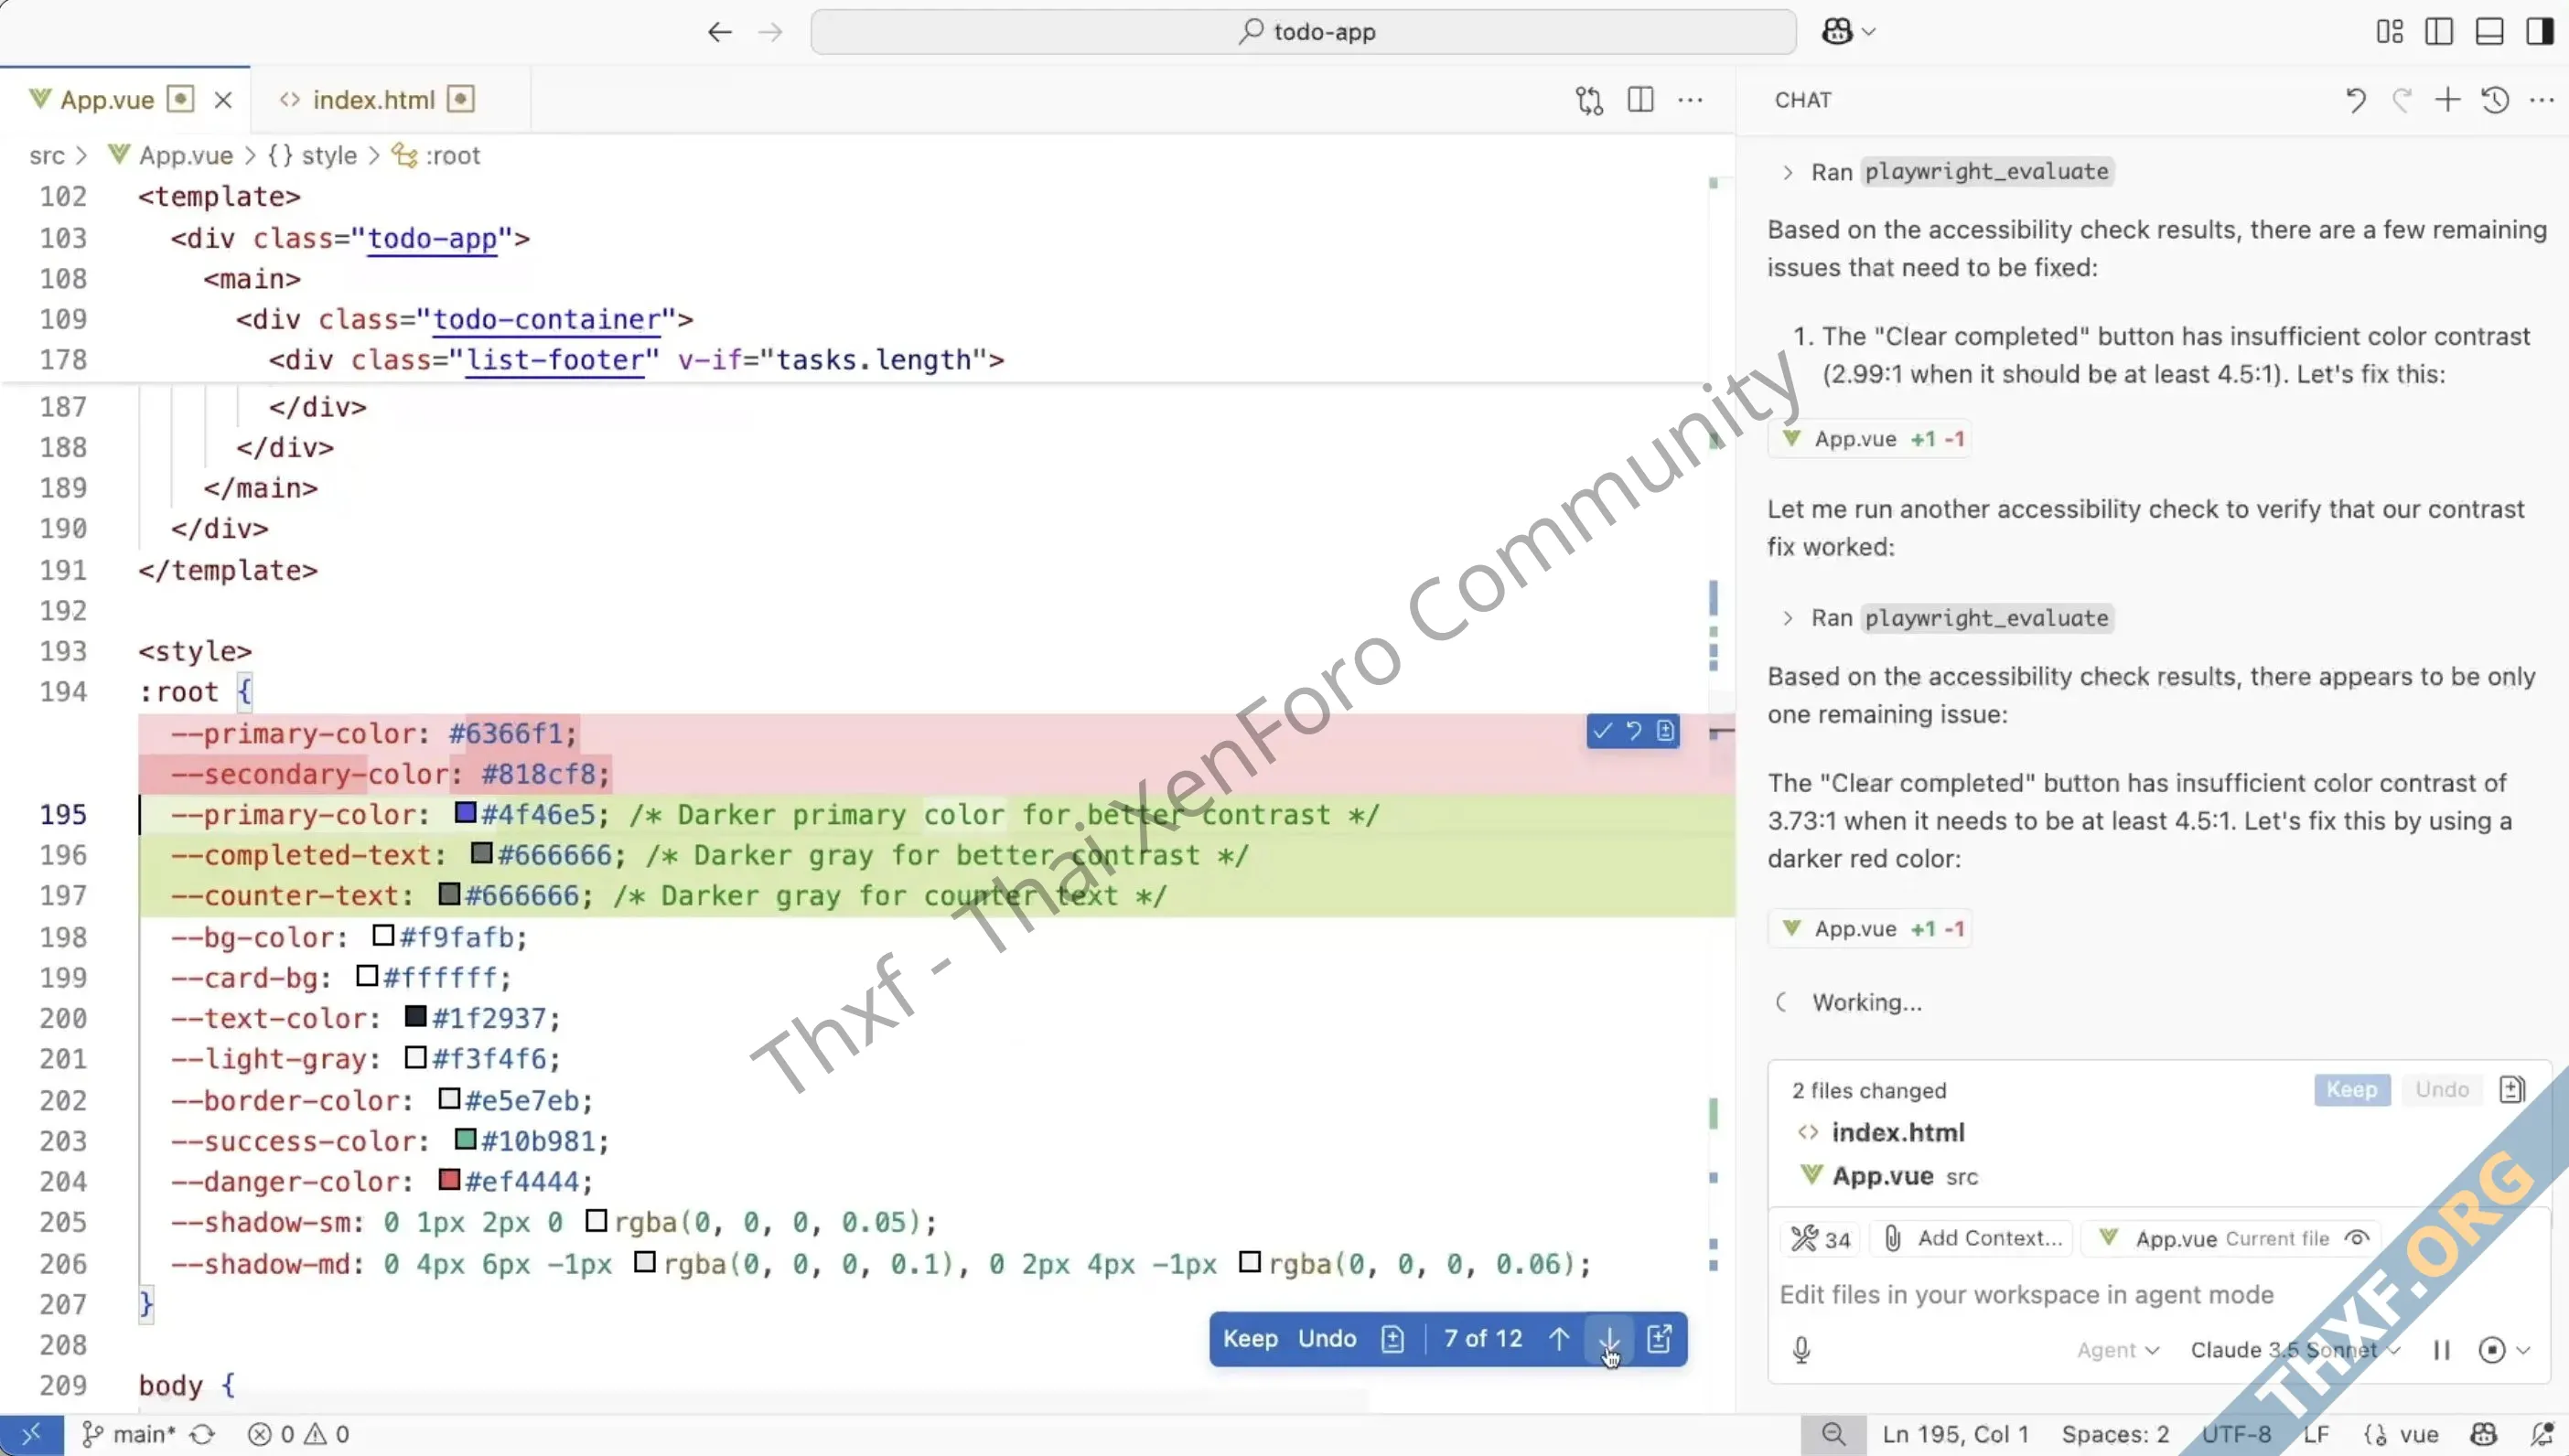Go back with the left arrow
Image resolution: width=2569 pixels, height=1456 pixels.
click(720, 32)
